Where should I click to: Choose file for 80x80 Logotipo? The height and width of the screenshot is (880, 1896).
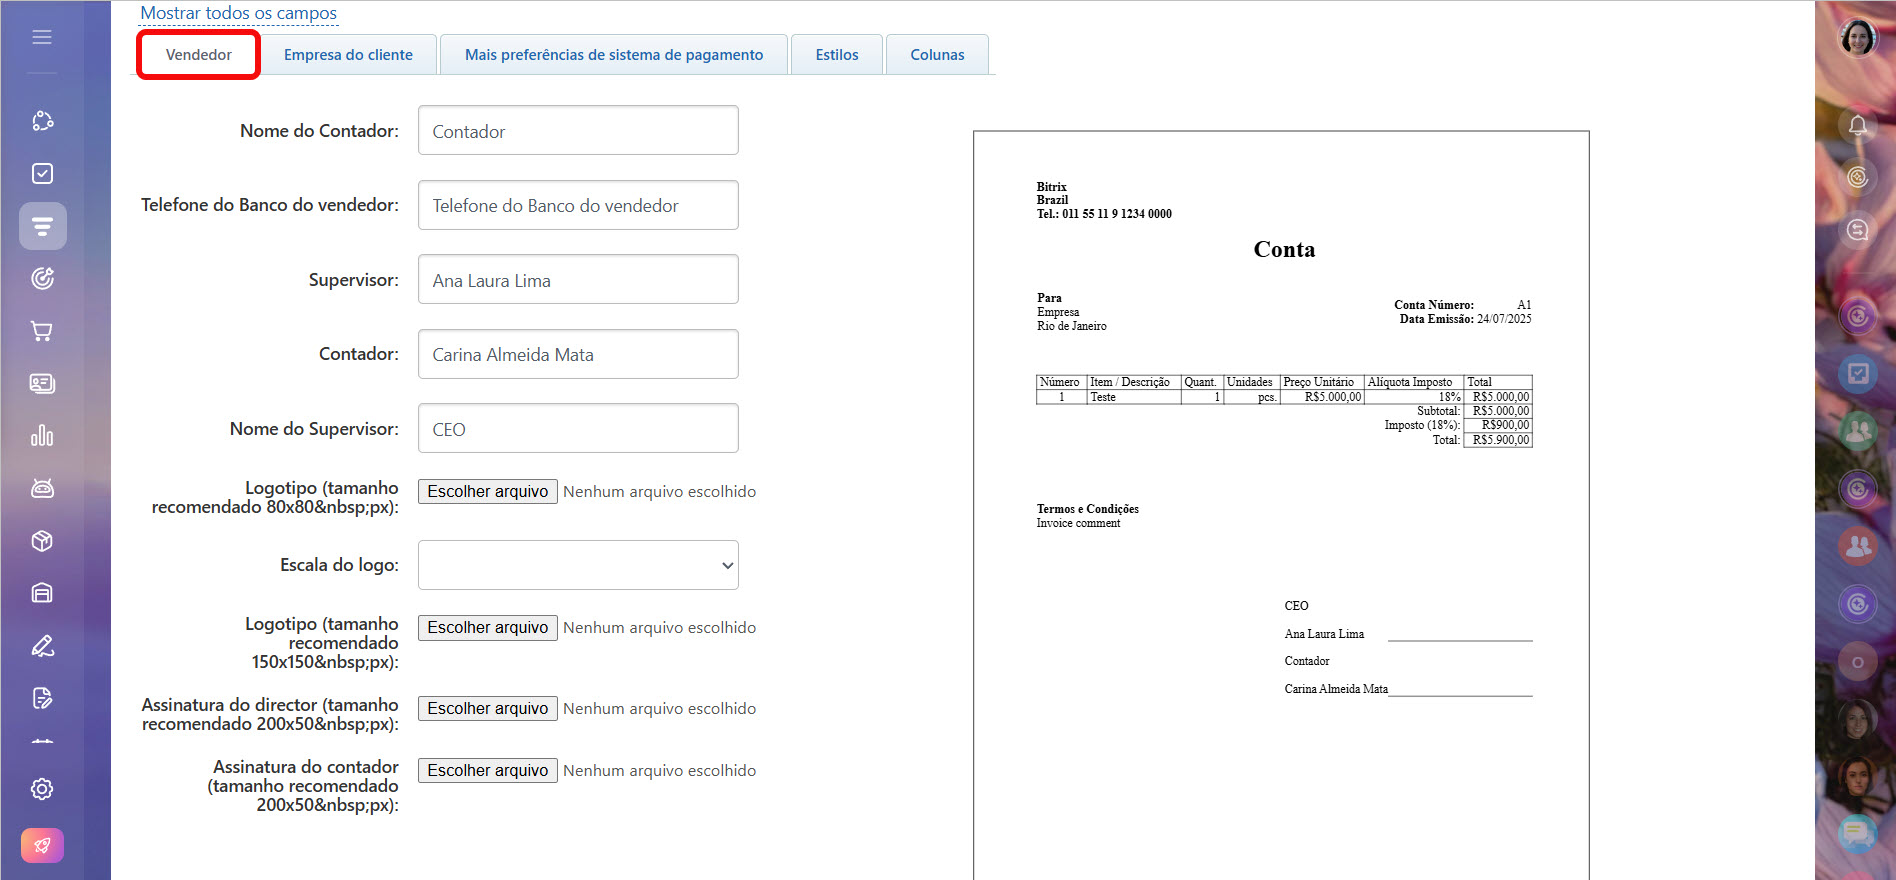[487, 491]
